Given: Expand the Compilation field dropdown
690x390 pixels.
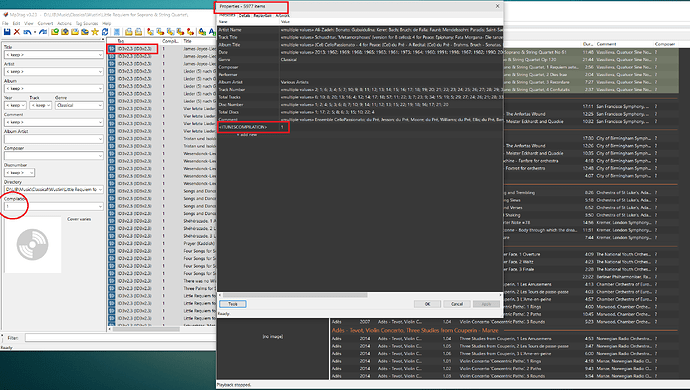Looking at the screenshot, I should tap(100, 206).
